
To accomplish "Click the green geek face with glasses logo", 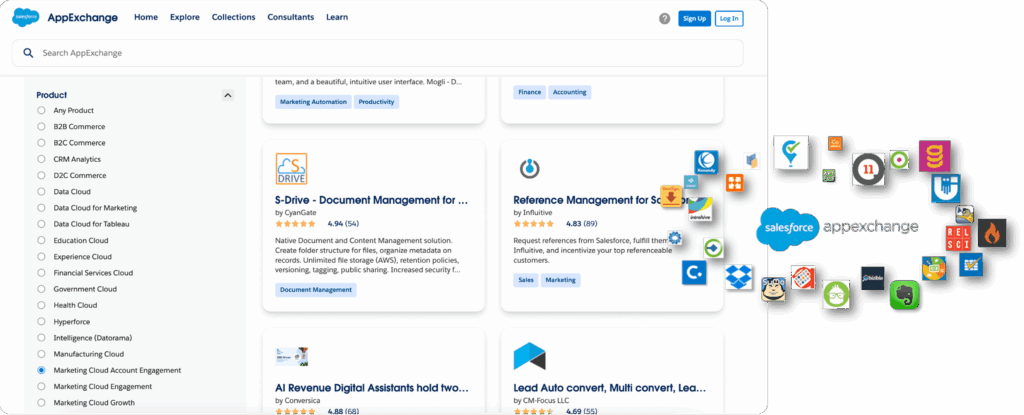I will point(835,295).
